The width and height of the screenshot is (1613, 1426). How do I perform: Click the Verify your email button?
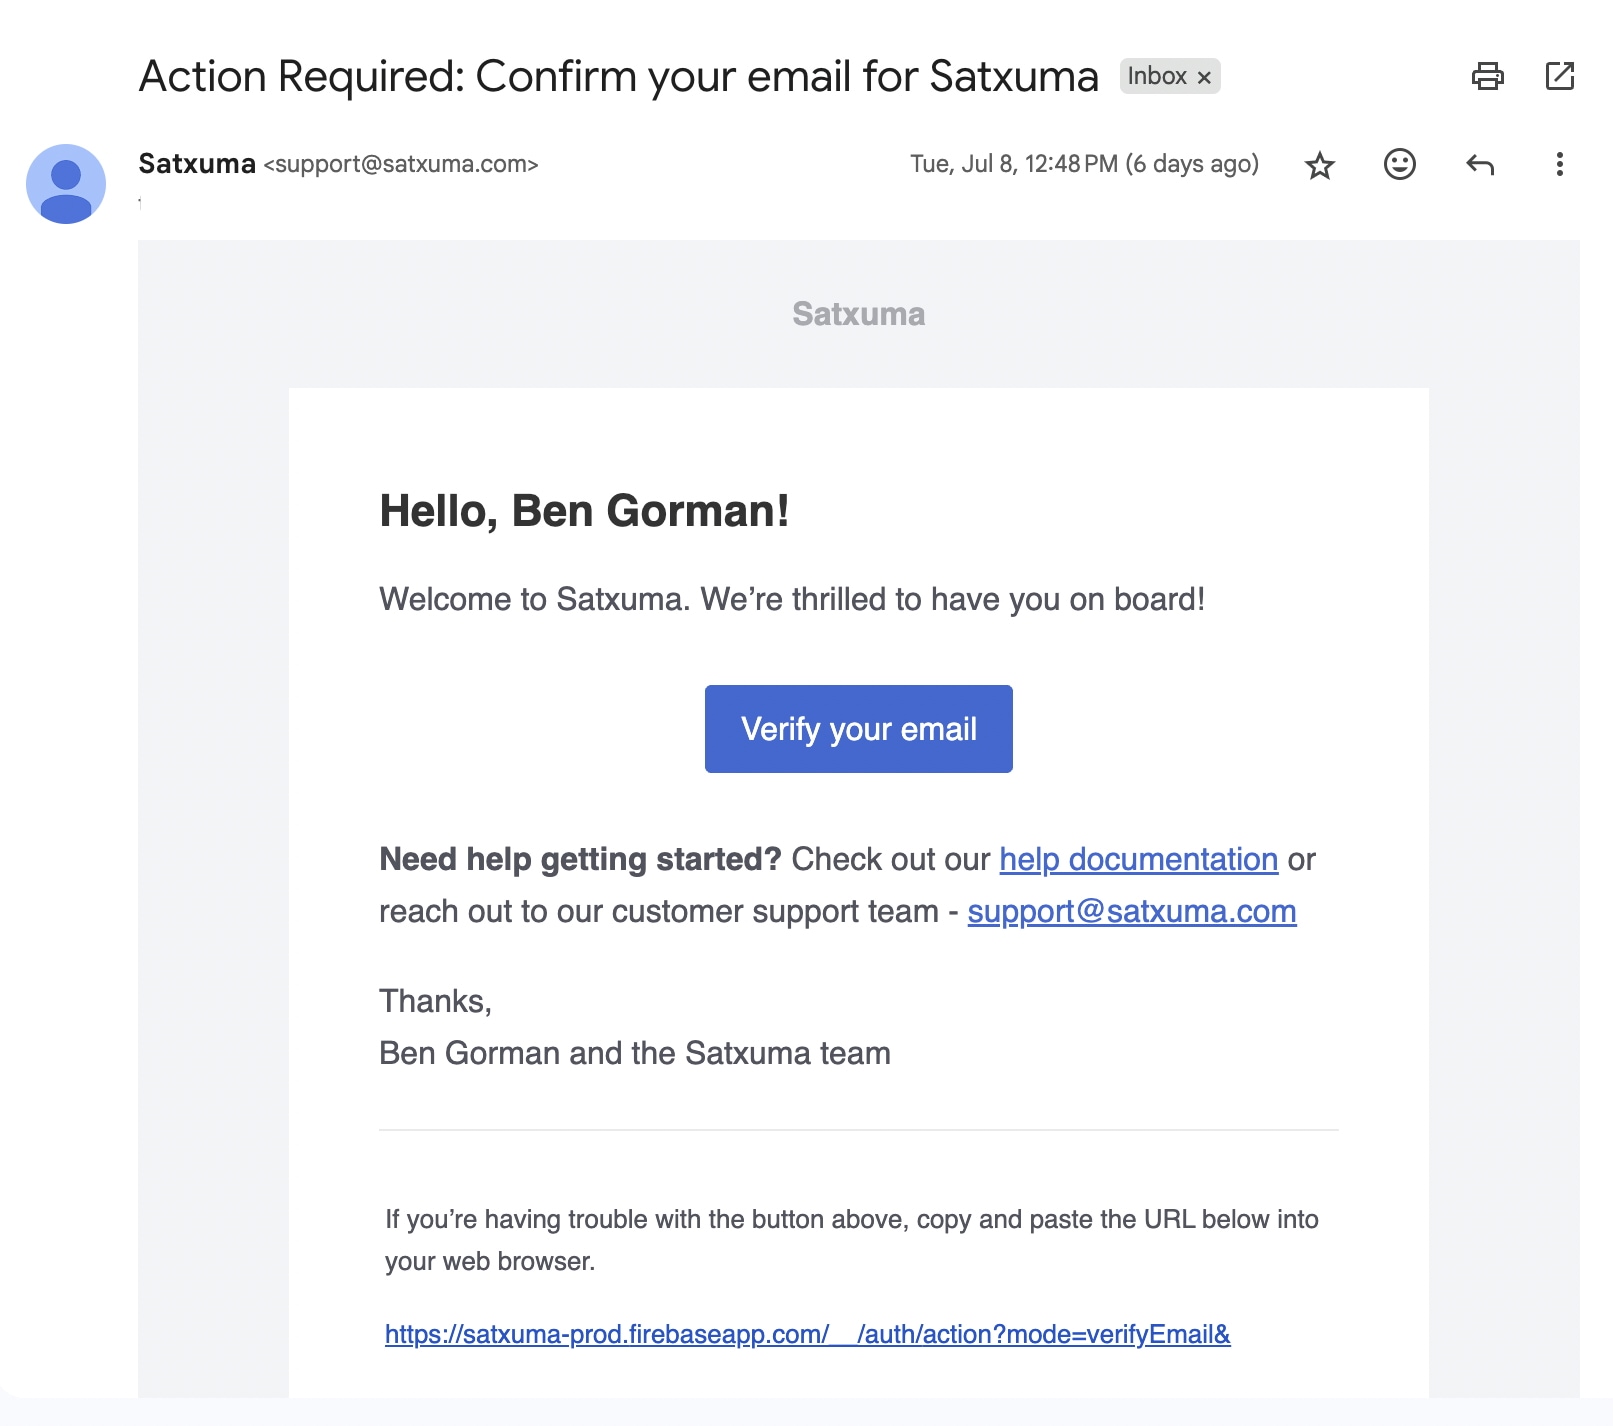coord(858,728)
